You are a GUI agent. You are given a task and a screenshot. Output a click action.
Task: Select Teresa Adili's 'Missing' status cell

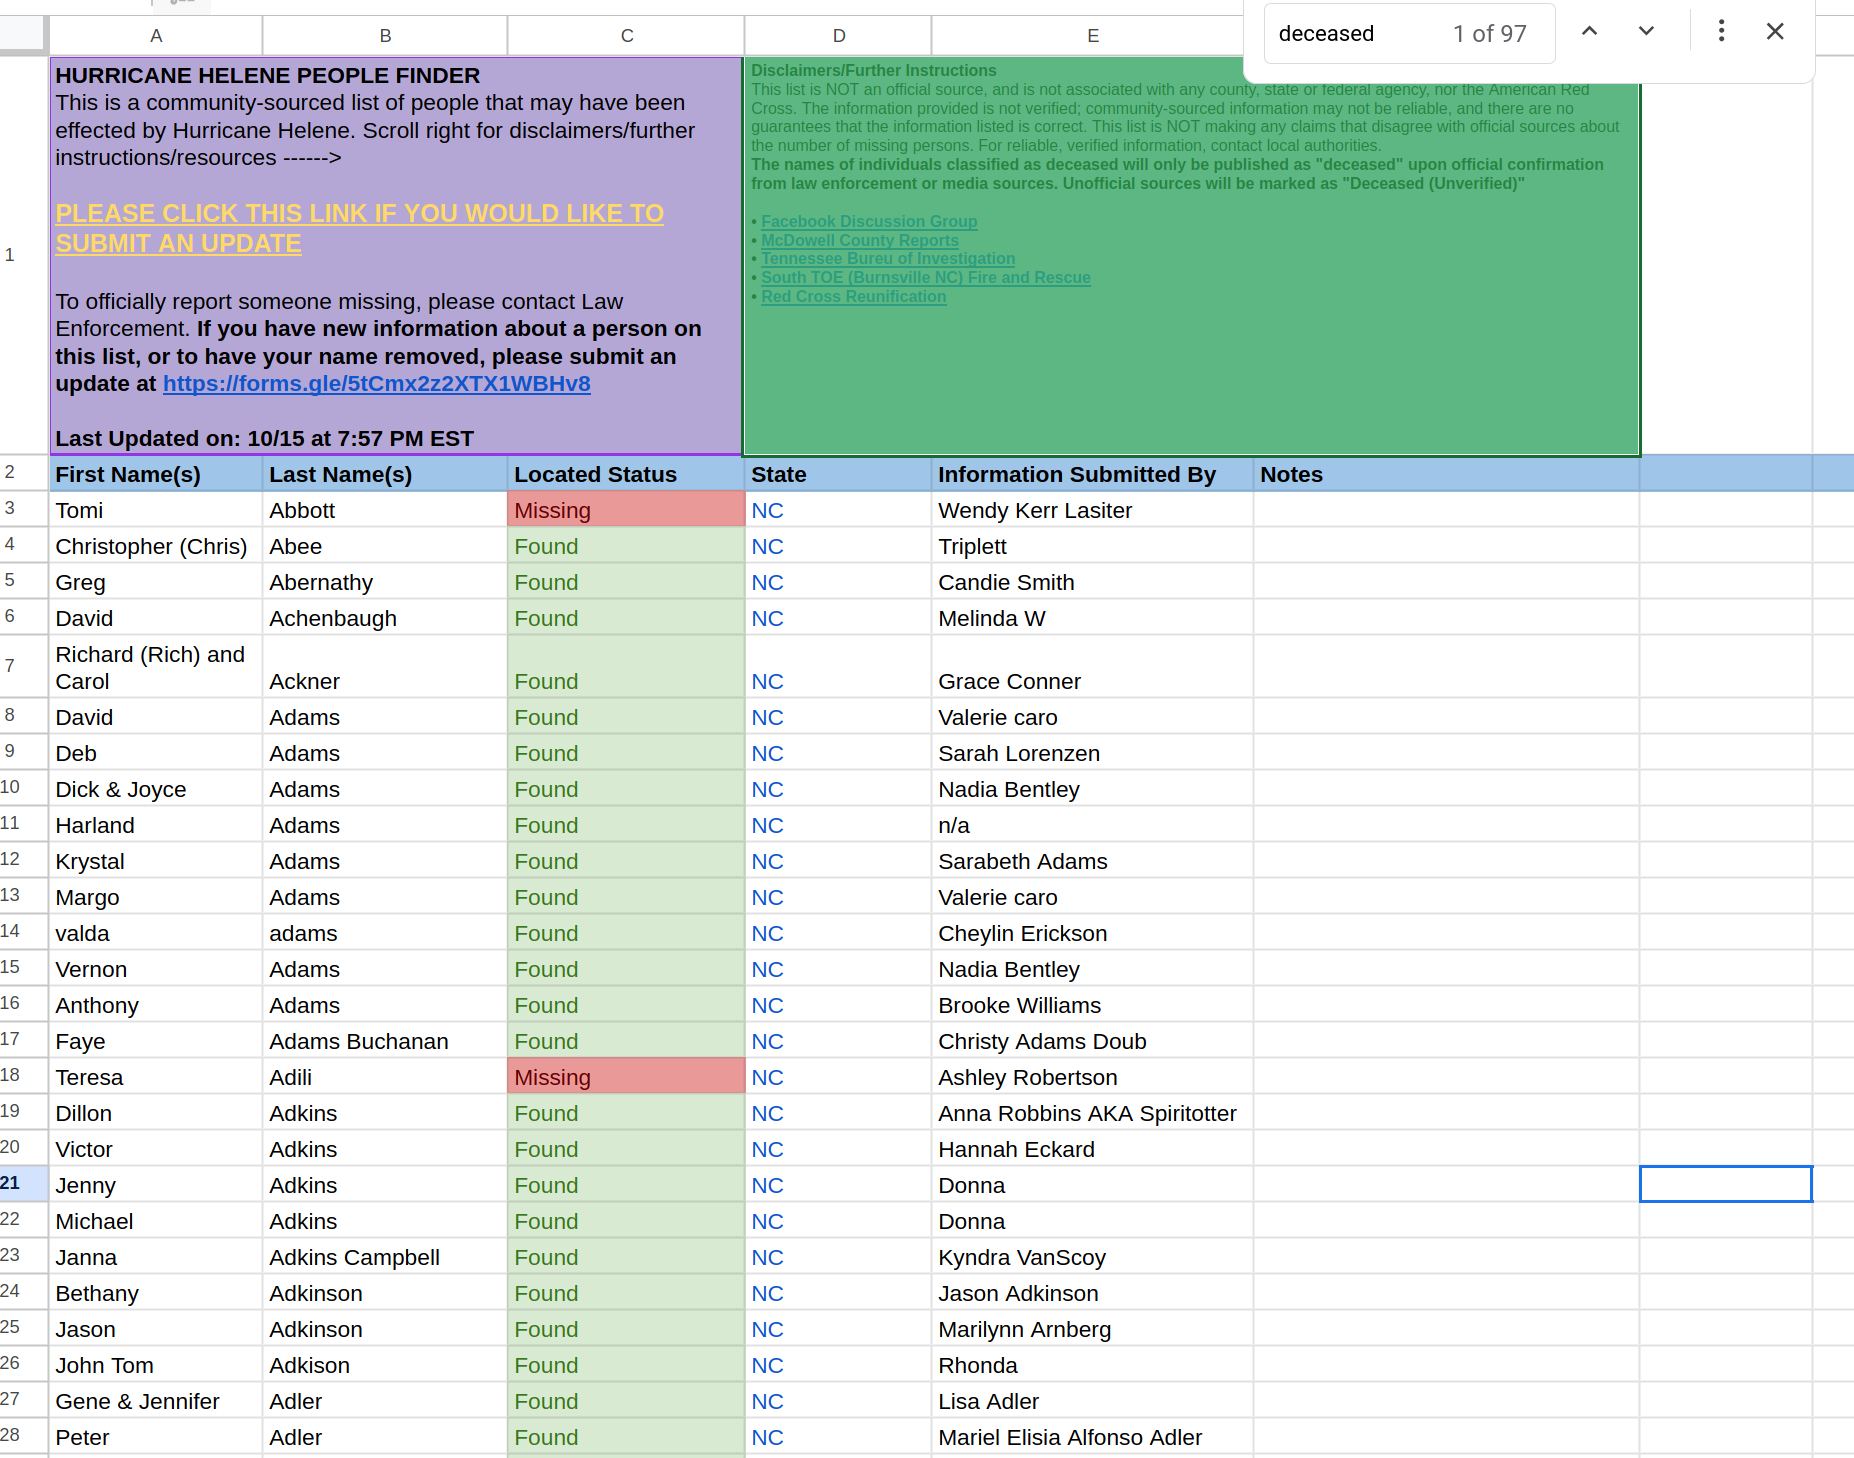click(626, 1077)
